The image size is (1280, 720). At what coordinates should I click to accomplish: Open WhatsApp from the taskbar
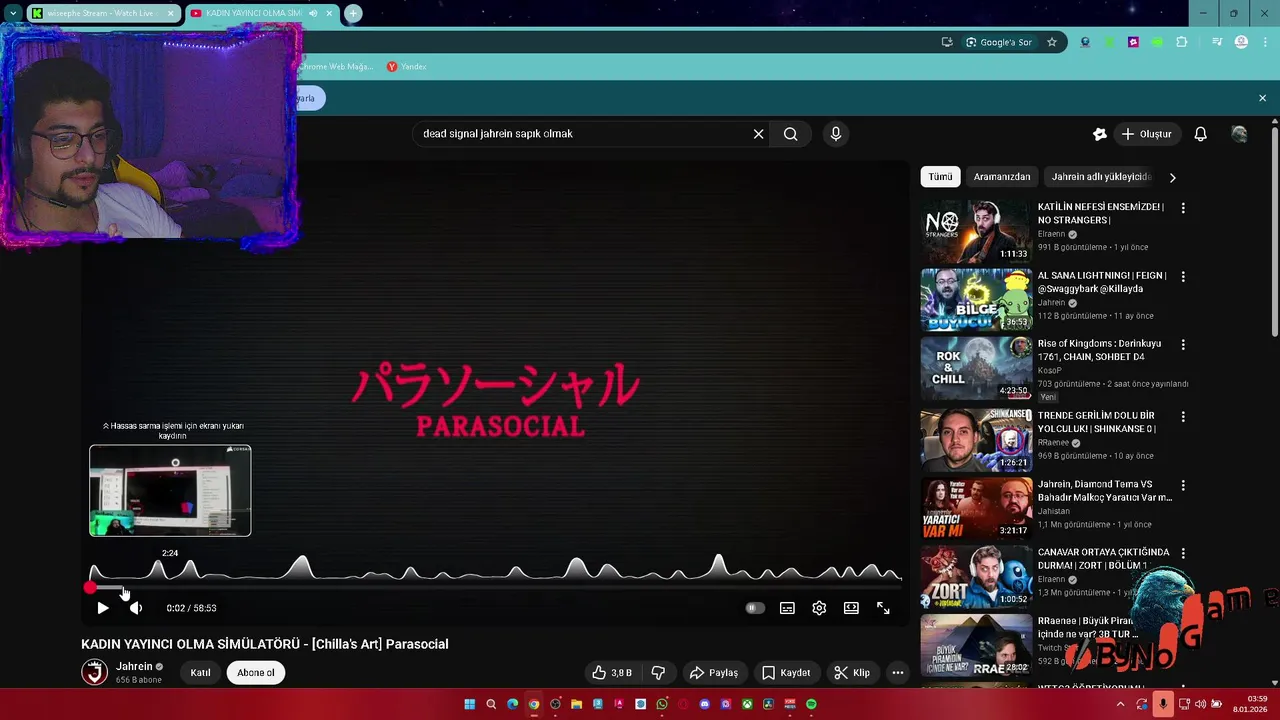click(662, 704)
